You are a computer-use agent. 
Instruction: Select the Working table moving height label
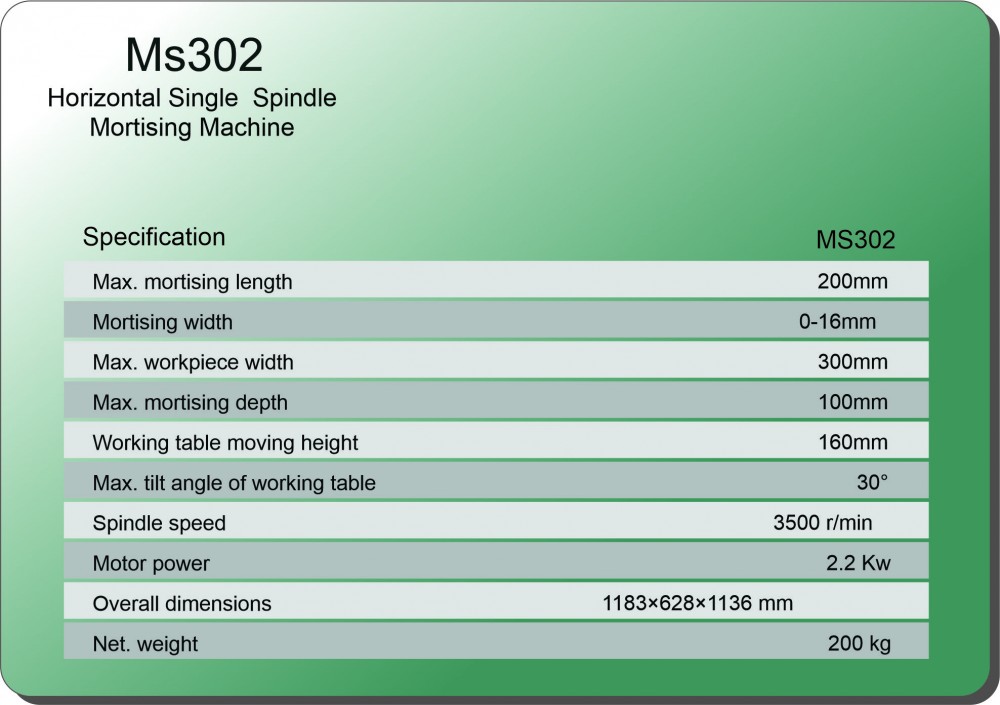pos(225,442)
